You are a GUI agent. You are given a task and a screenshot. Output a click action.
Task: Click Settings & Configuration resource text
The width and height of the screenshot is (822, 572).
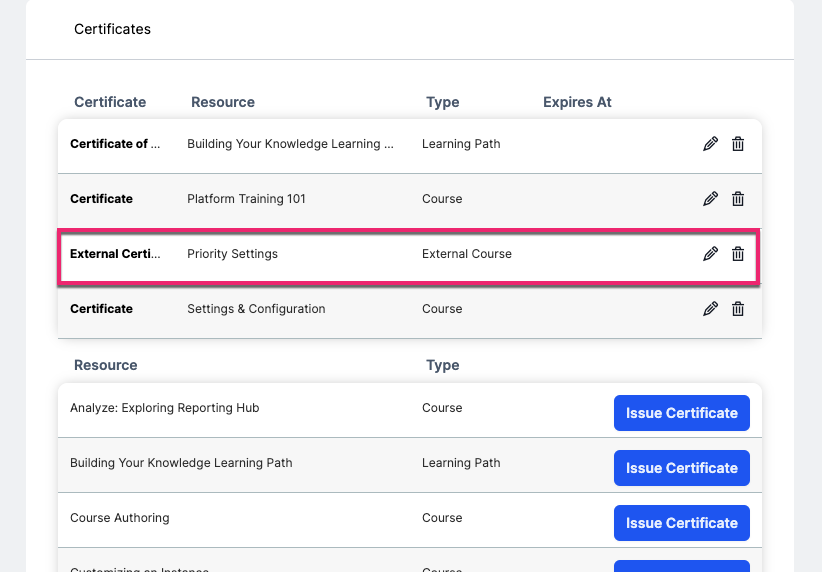pos(256,309)
